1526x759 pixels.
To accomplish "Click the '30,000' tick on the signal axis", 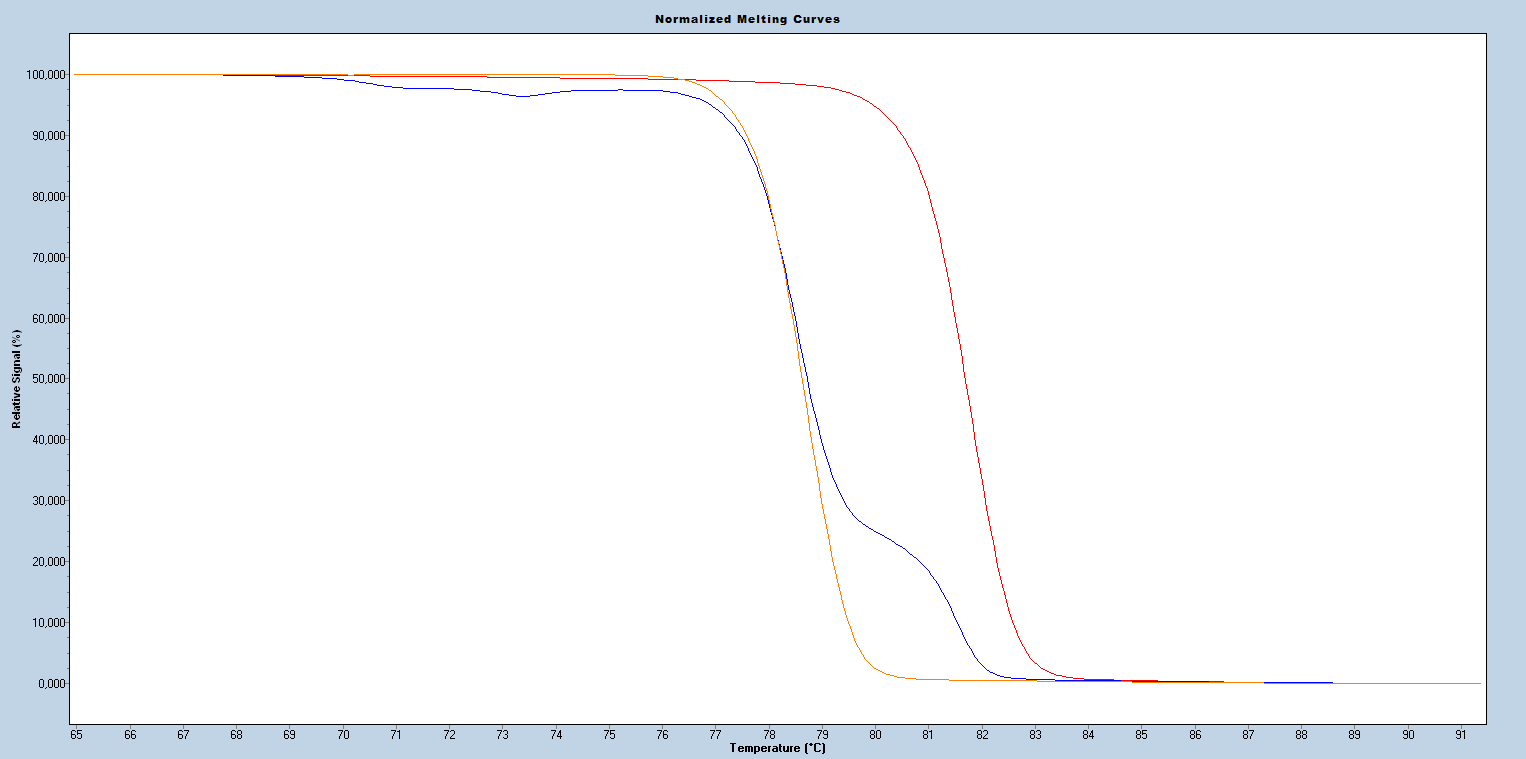I will pyautogui.click(x=48, y=501).
